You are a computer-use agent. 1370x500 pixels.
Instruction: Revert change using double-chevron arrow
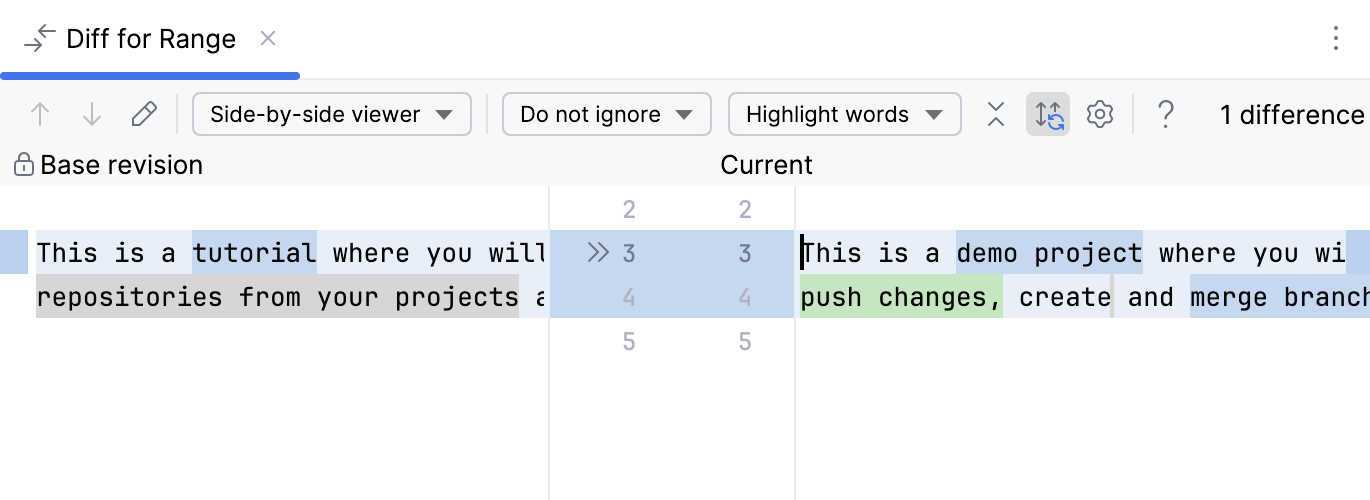tap(598, 253)
